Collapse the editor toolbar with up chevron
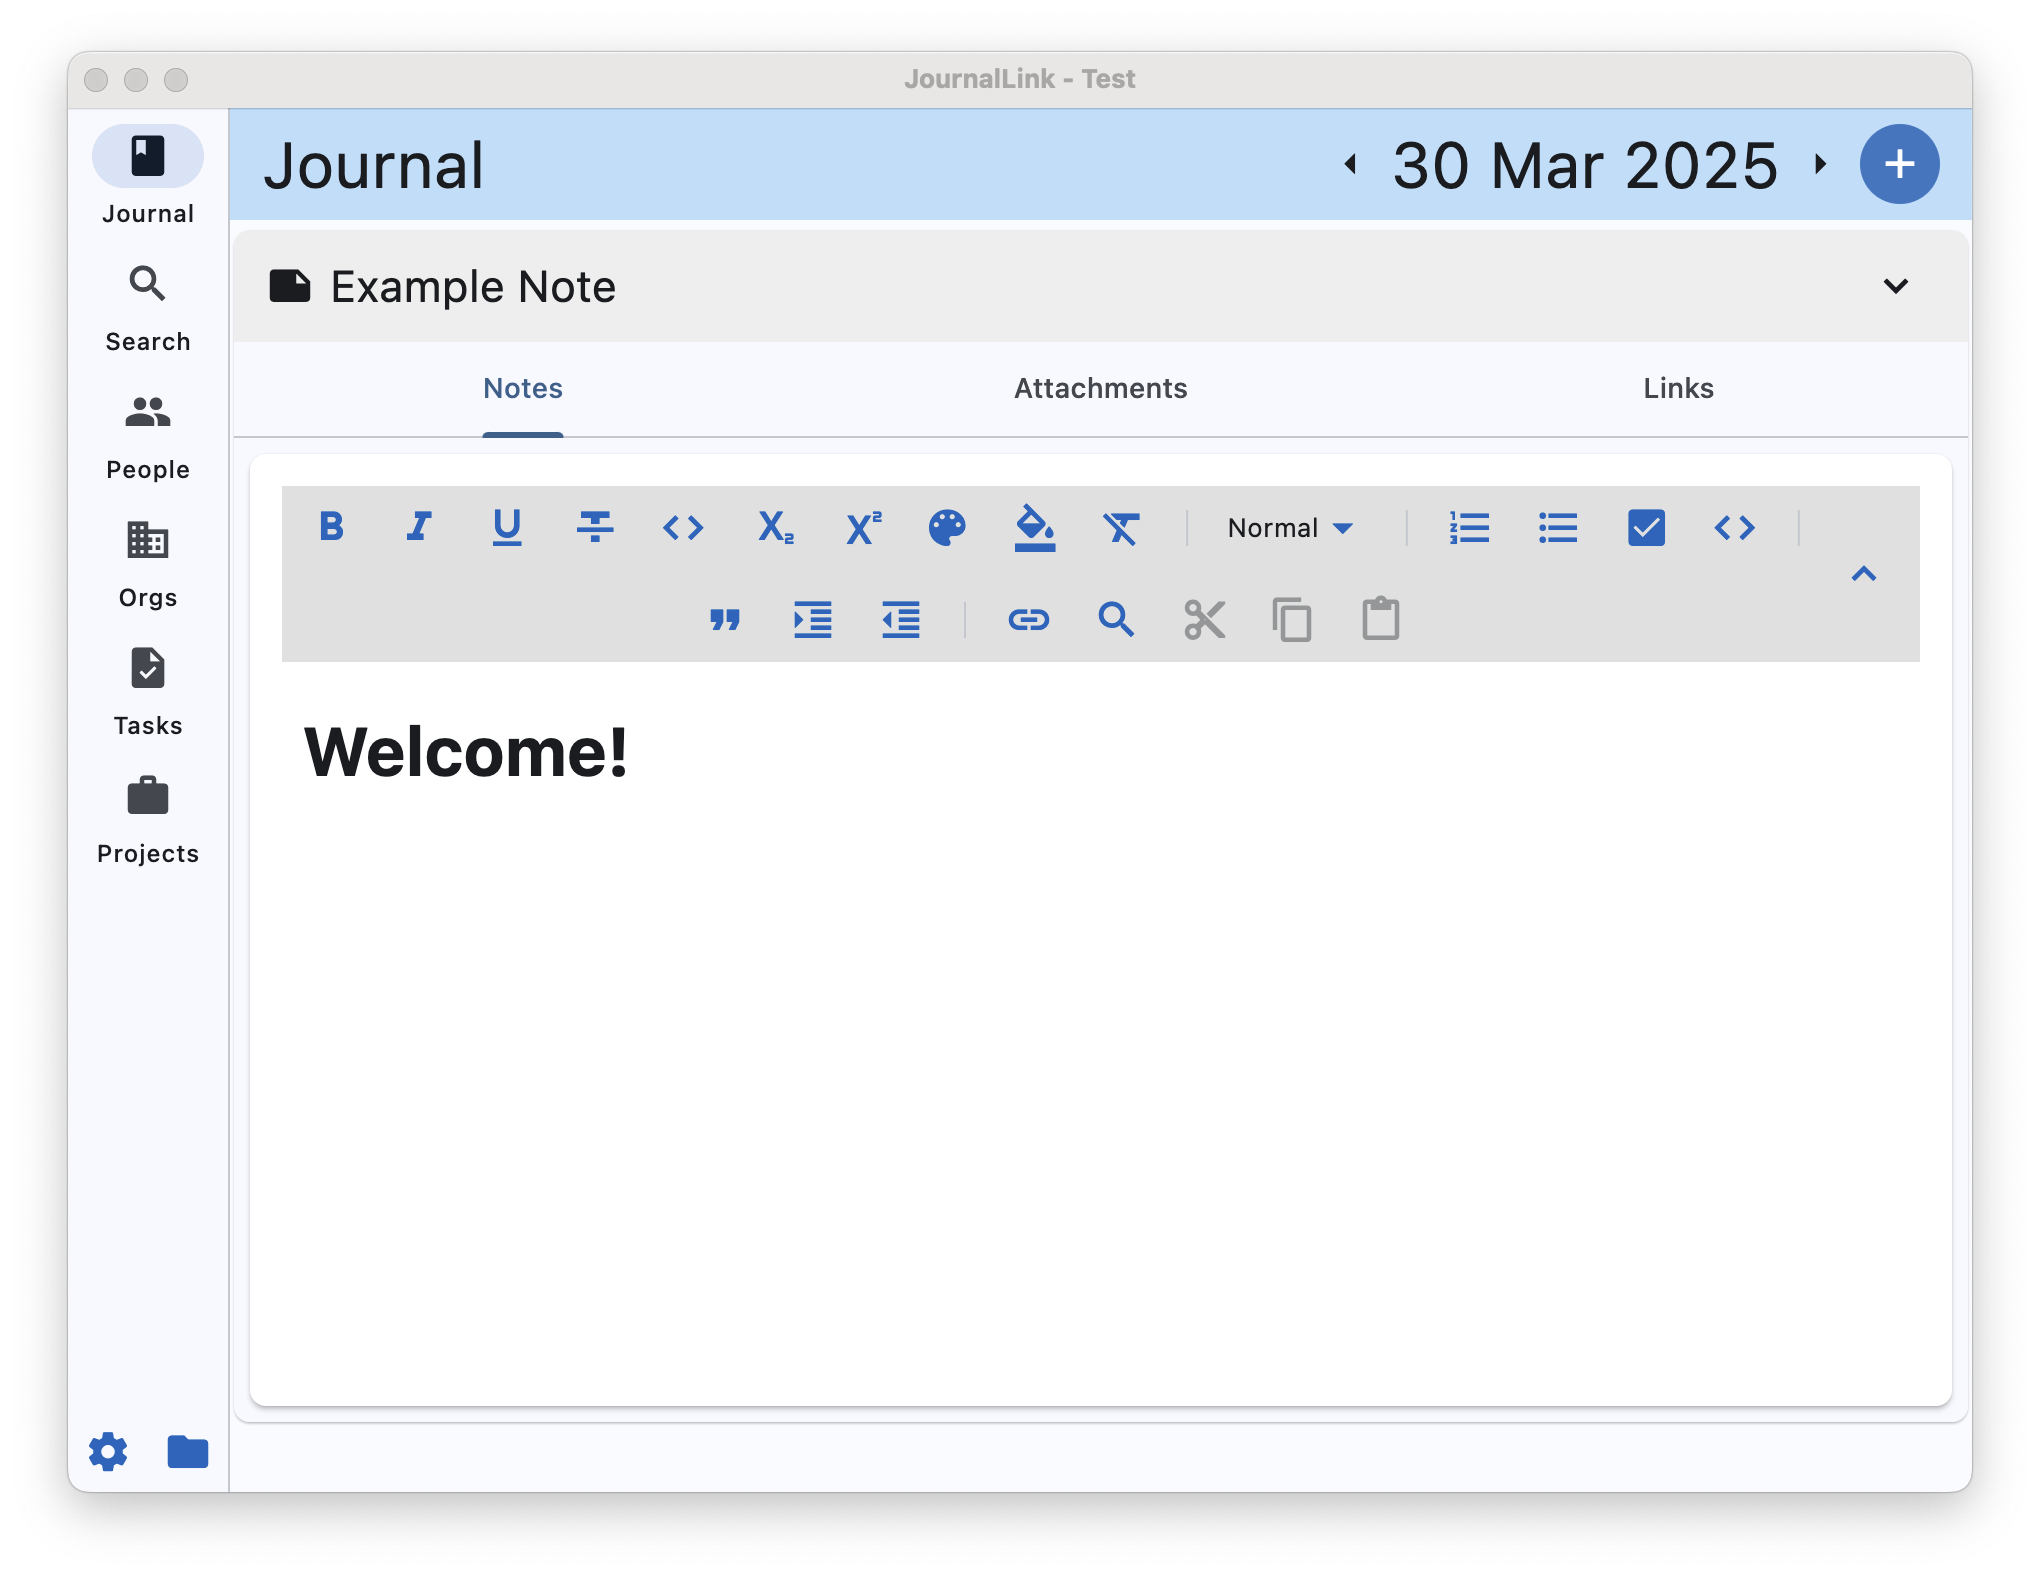 pos(1863,574)
